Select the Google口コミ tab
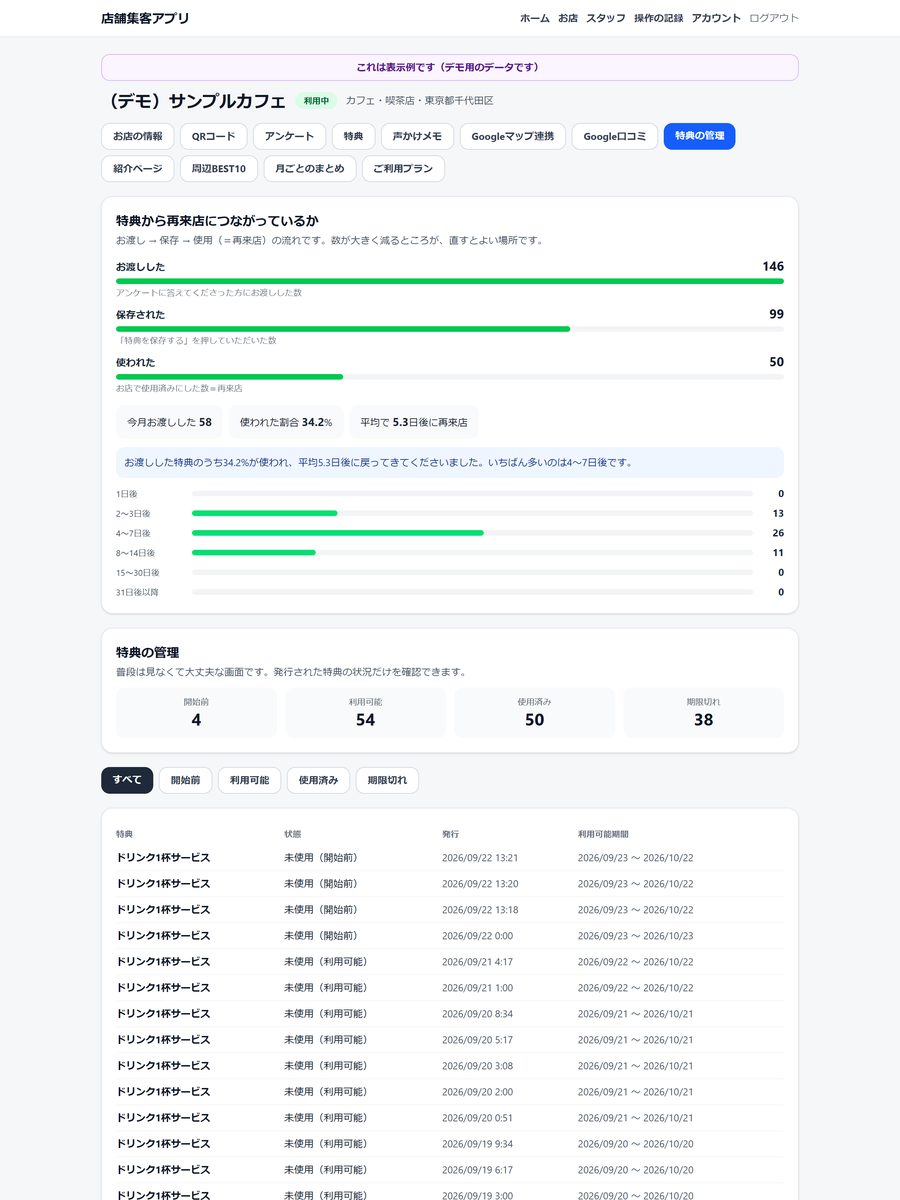This screenshot has height=1200, width=900. click(615, 136)
